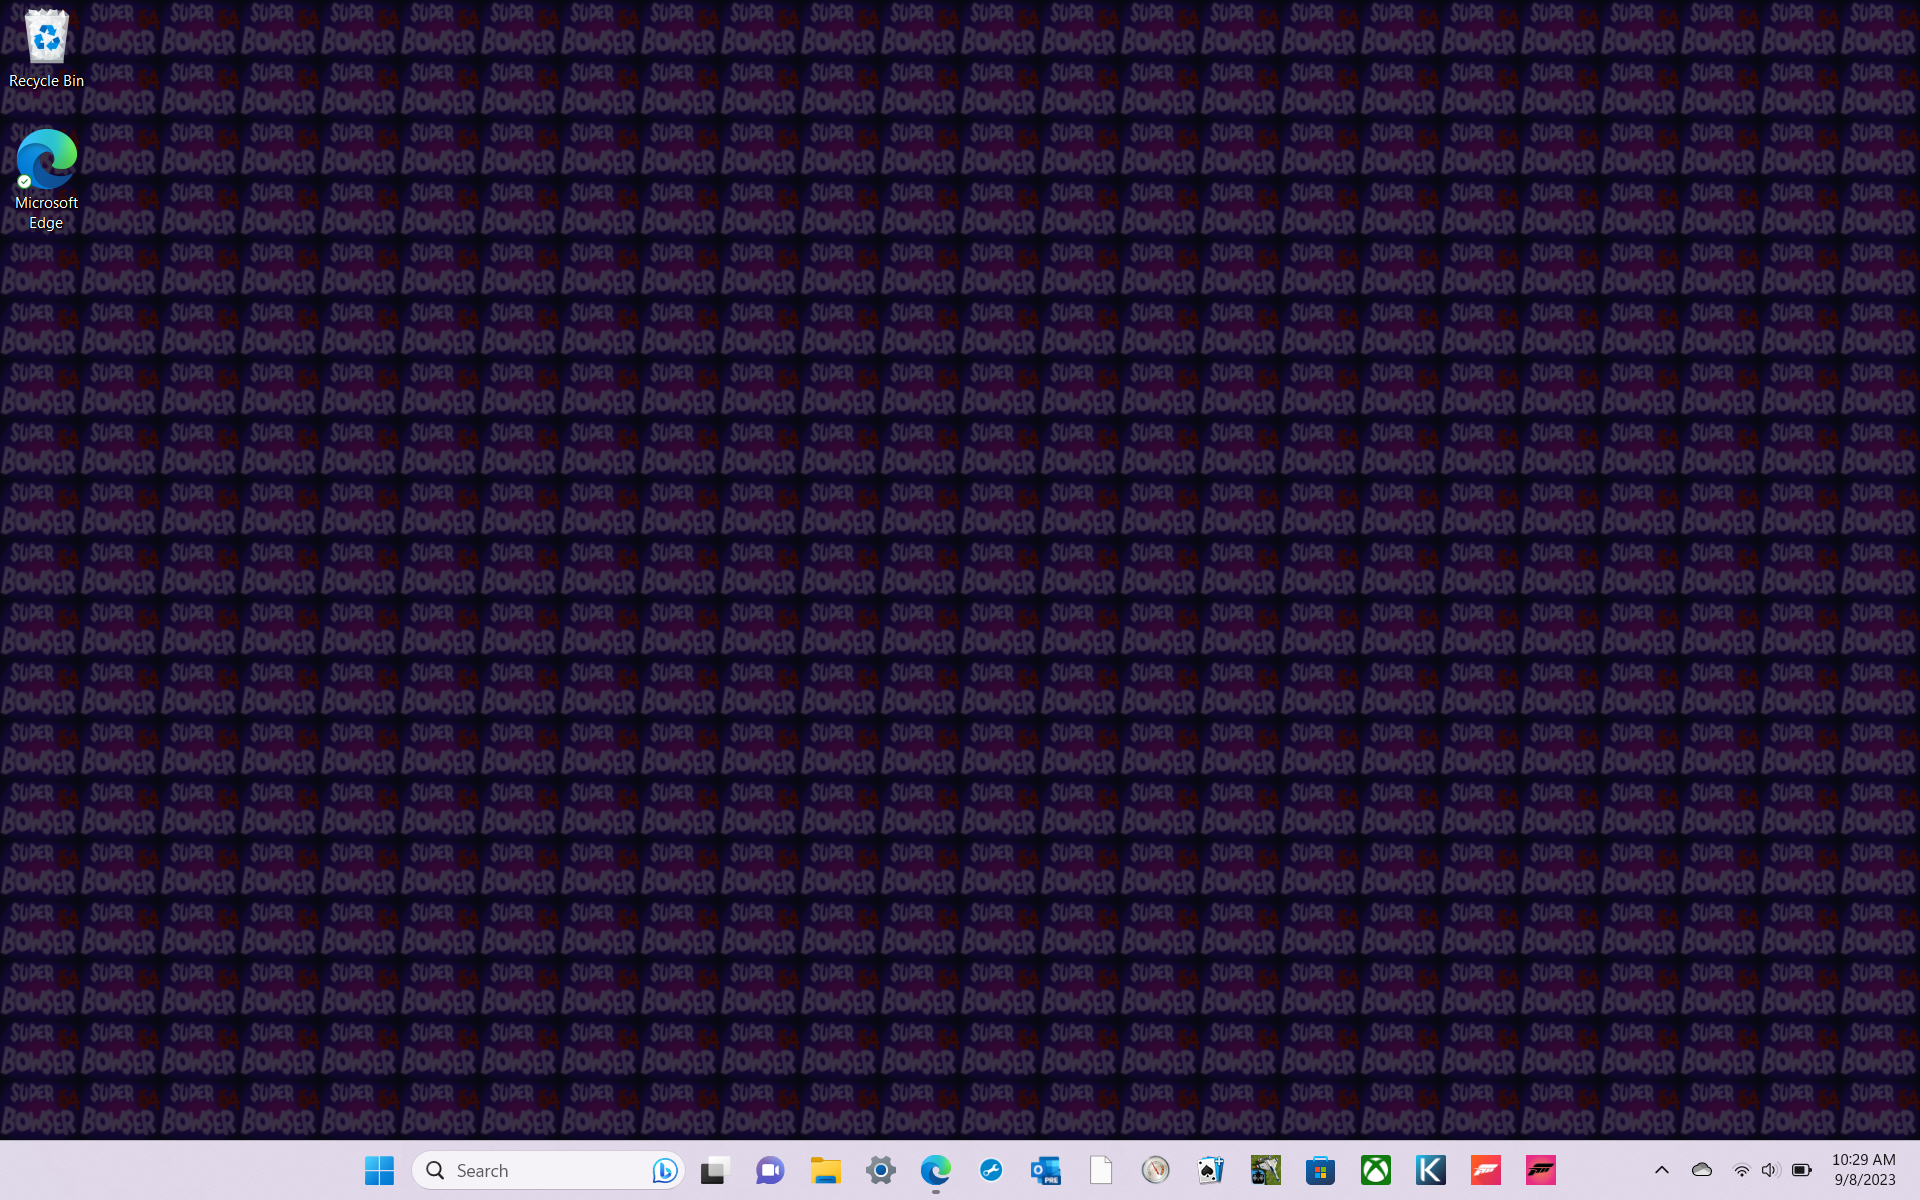Check battery status tray icon
Image resolution: width=1920 pixels, height=1200 pixels.
(1802, 1170)
